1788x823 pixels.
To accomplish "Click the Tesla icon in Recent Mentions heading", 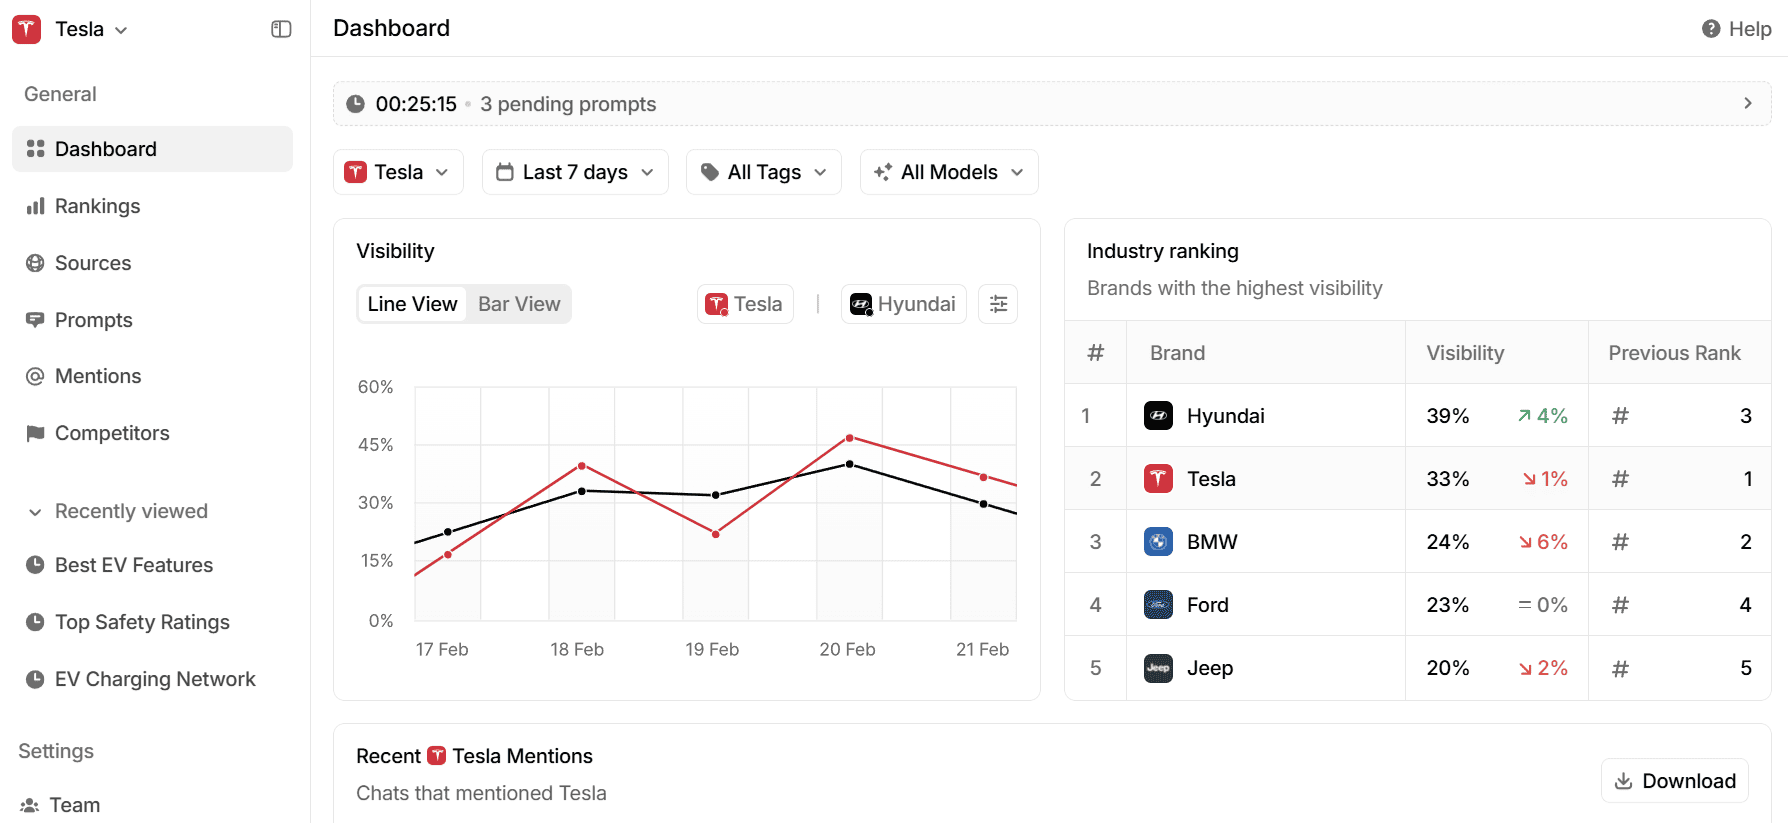I will point(437,756).
